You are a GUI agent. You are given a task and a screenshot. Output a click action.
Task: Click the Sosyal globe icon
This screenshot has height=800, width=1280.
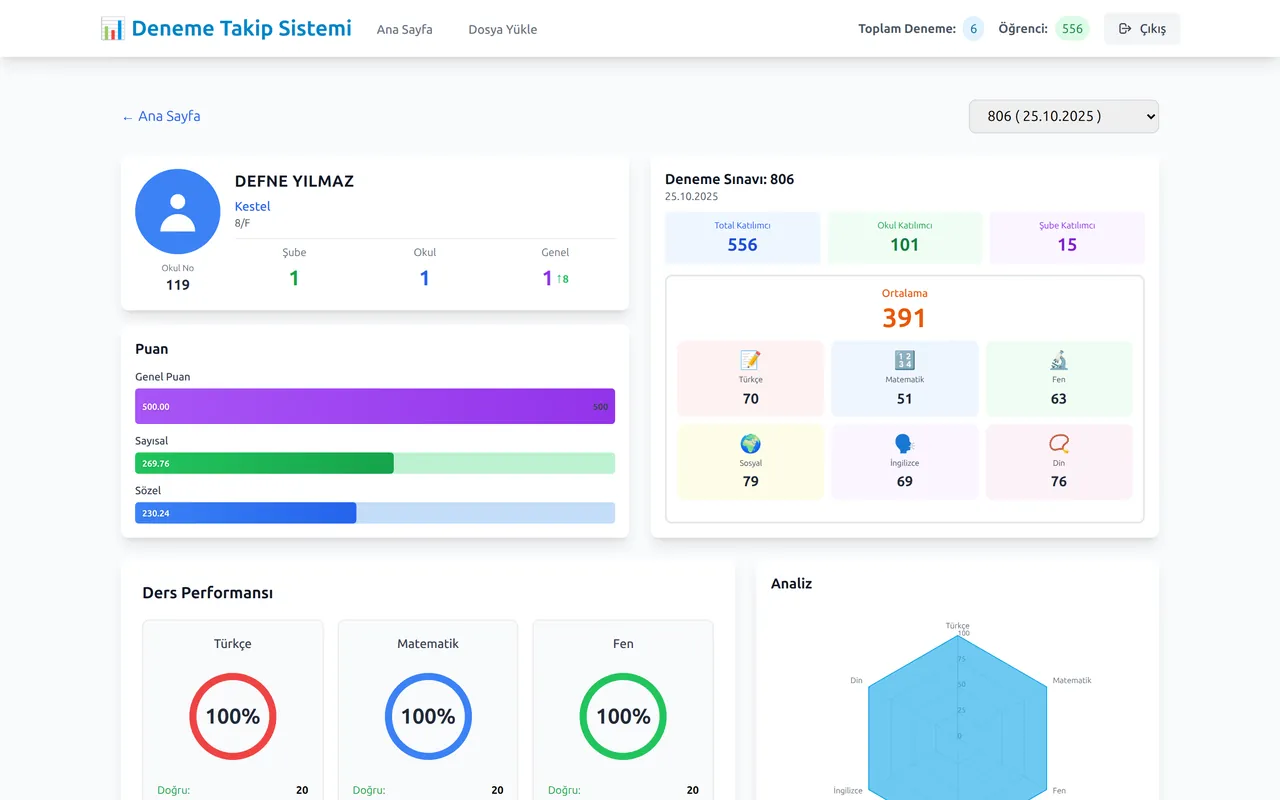click(x=751, y=443)
